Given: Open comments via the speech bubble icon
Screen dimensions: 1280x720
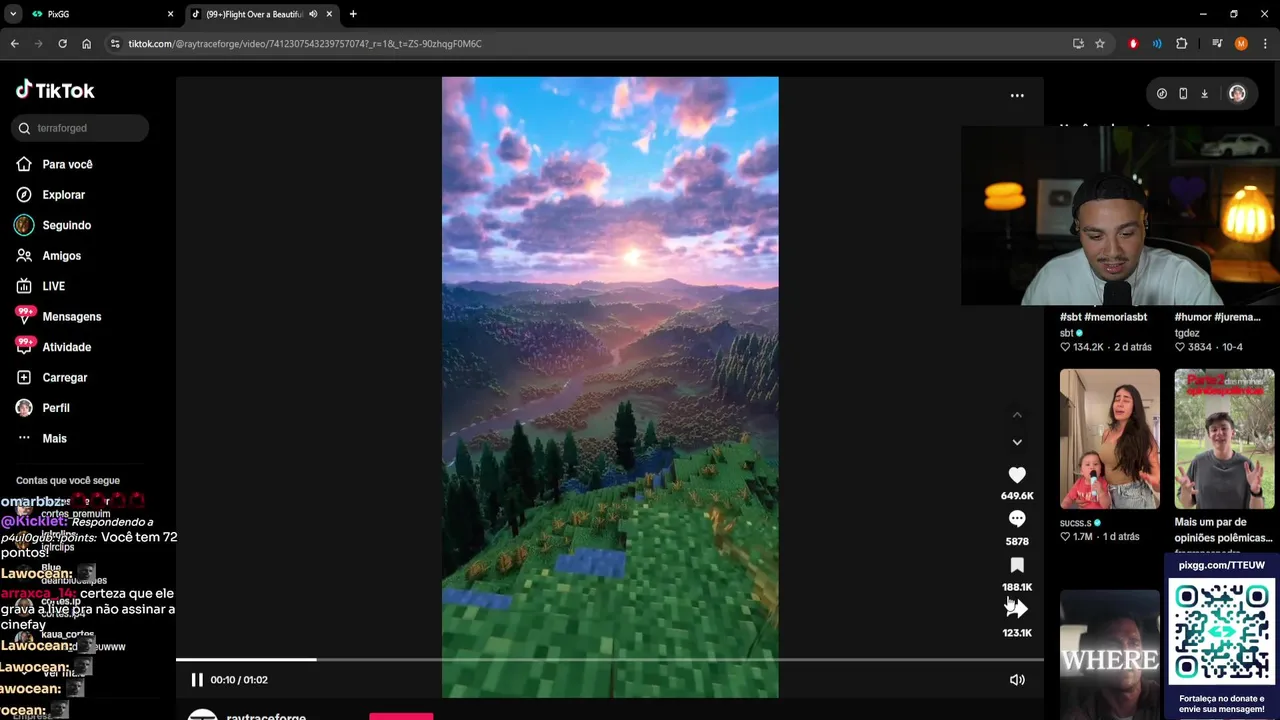Looking at the screenshot, I should tap(1017, 519).
